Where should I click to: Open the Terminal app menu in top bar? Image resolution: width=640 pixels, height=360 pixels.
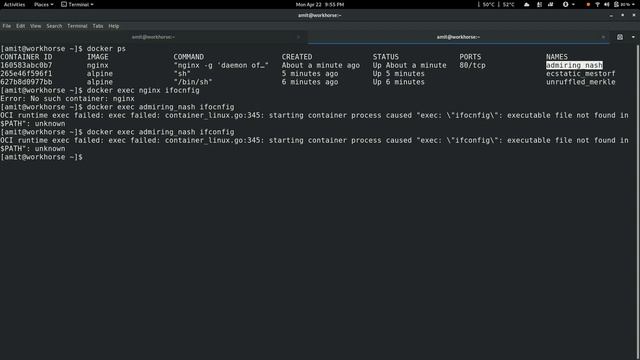click(x=77, y=4)
